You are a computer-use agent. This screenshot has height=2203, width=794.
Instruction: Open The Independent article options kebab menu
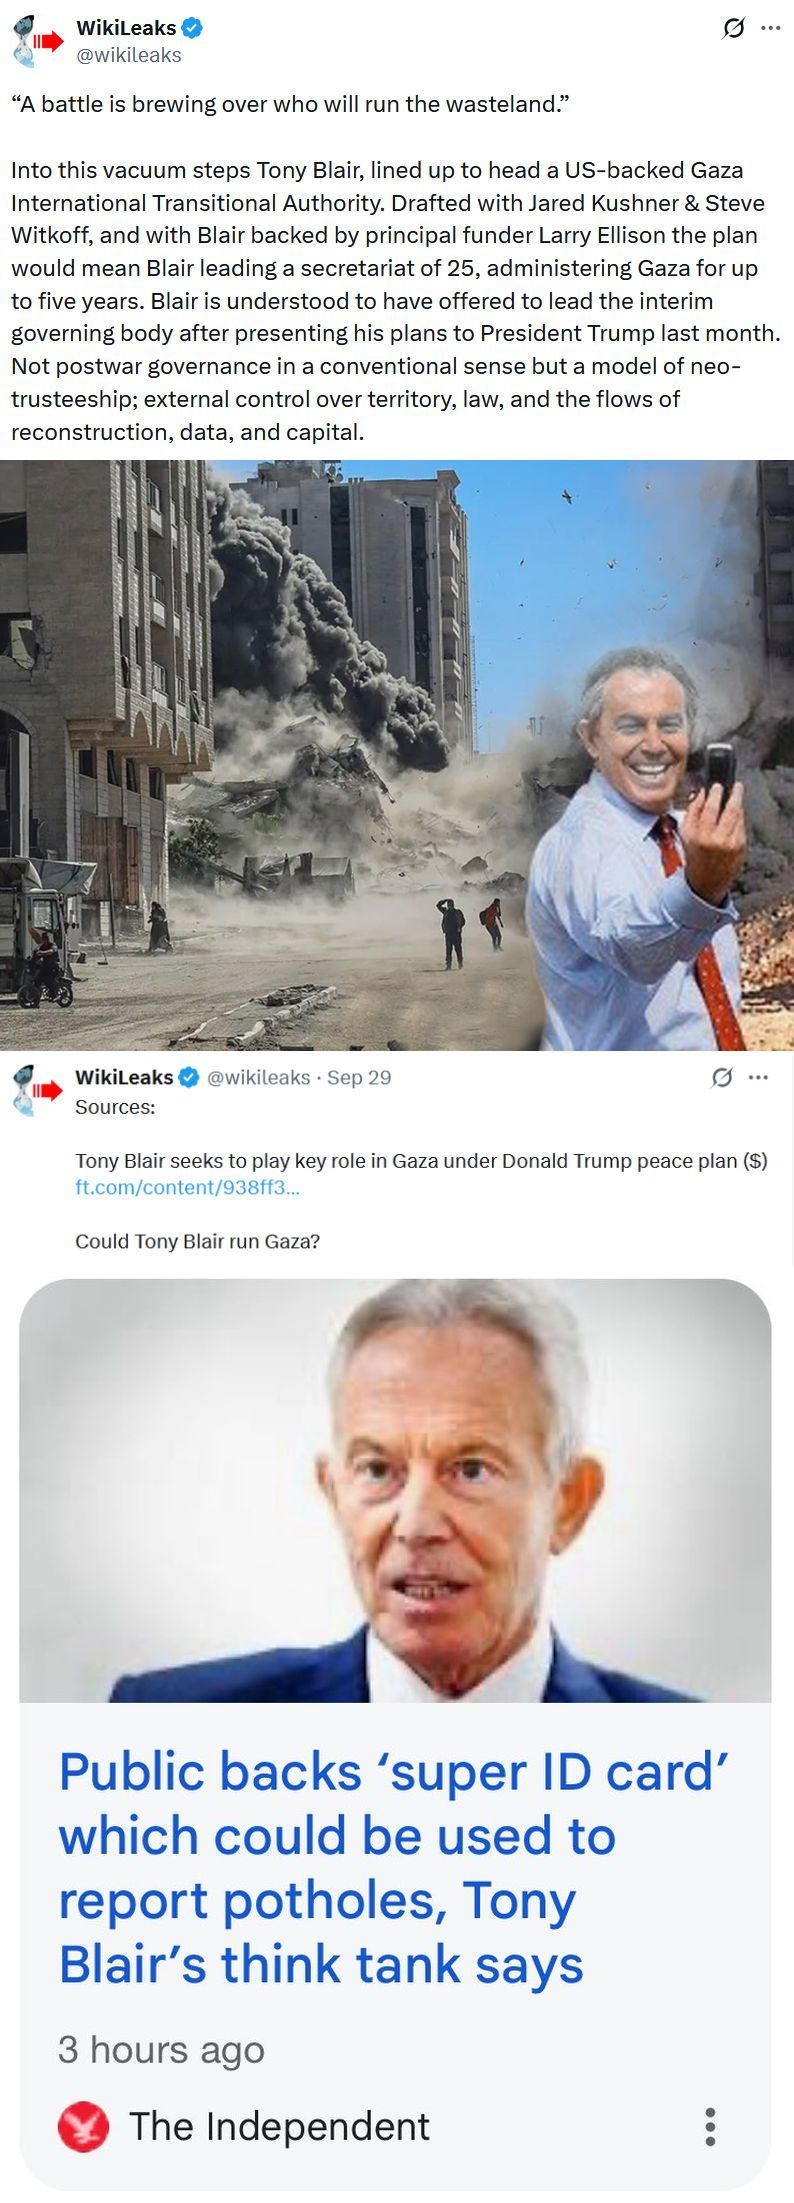[710, 2127]
